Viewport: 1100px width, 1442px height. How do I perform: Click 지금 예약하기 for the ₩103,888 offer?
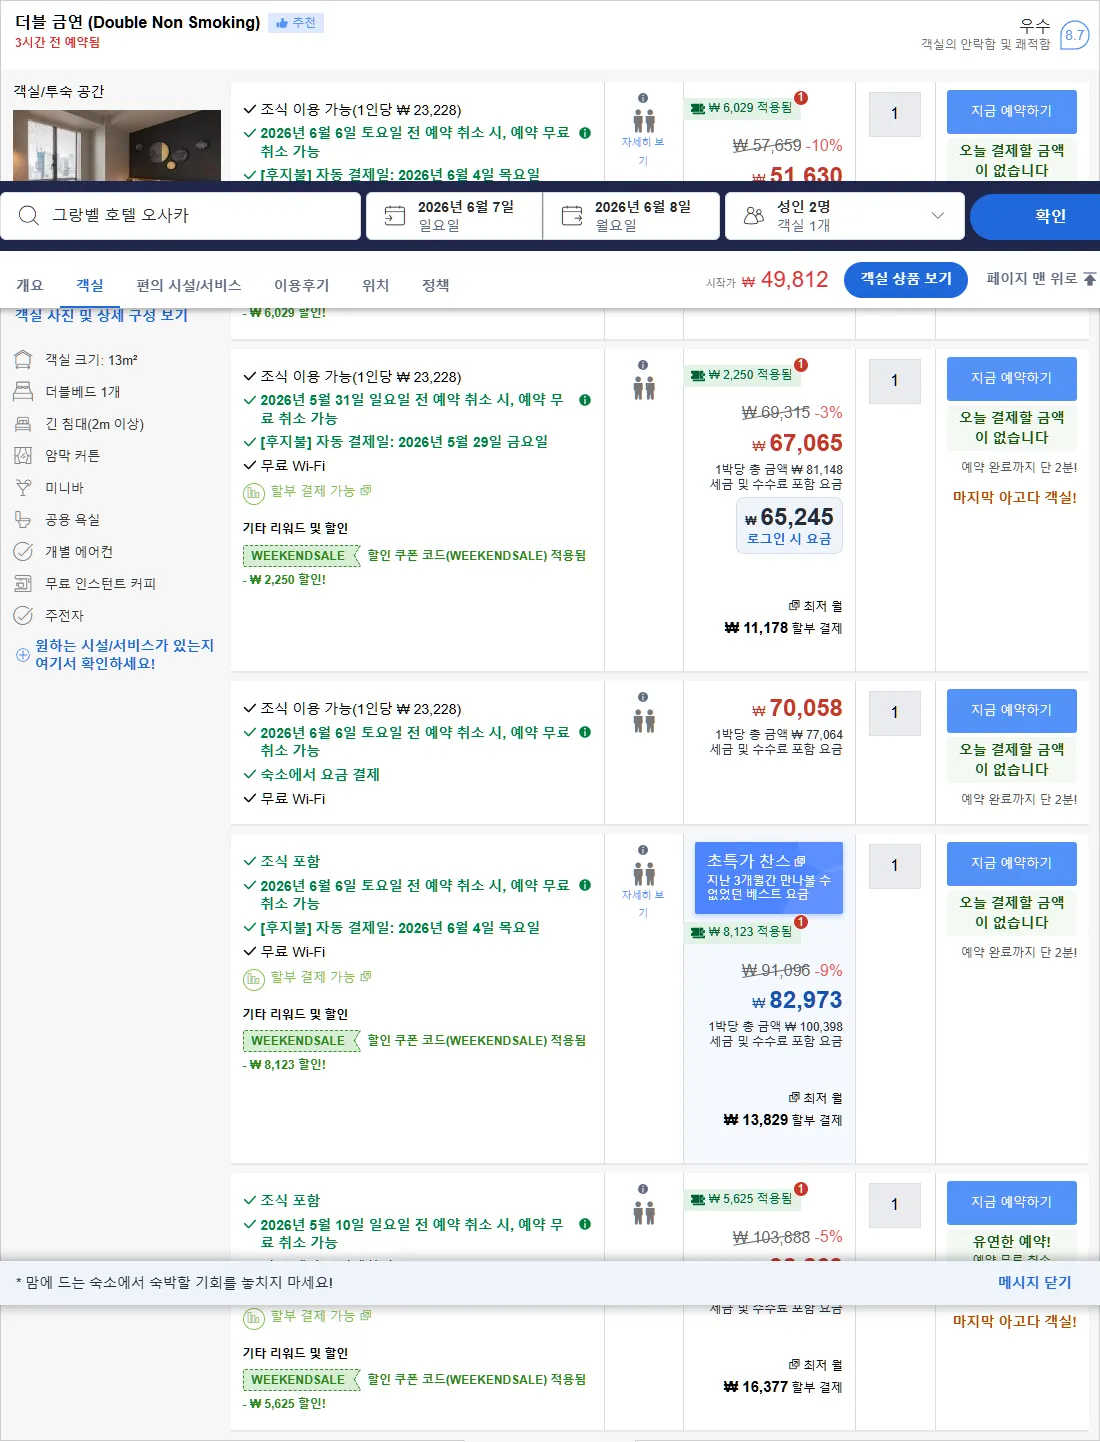[x=1012, y=1203]
